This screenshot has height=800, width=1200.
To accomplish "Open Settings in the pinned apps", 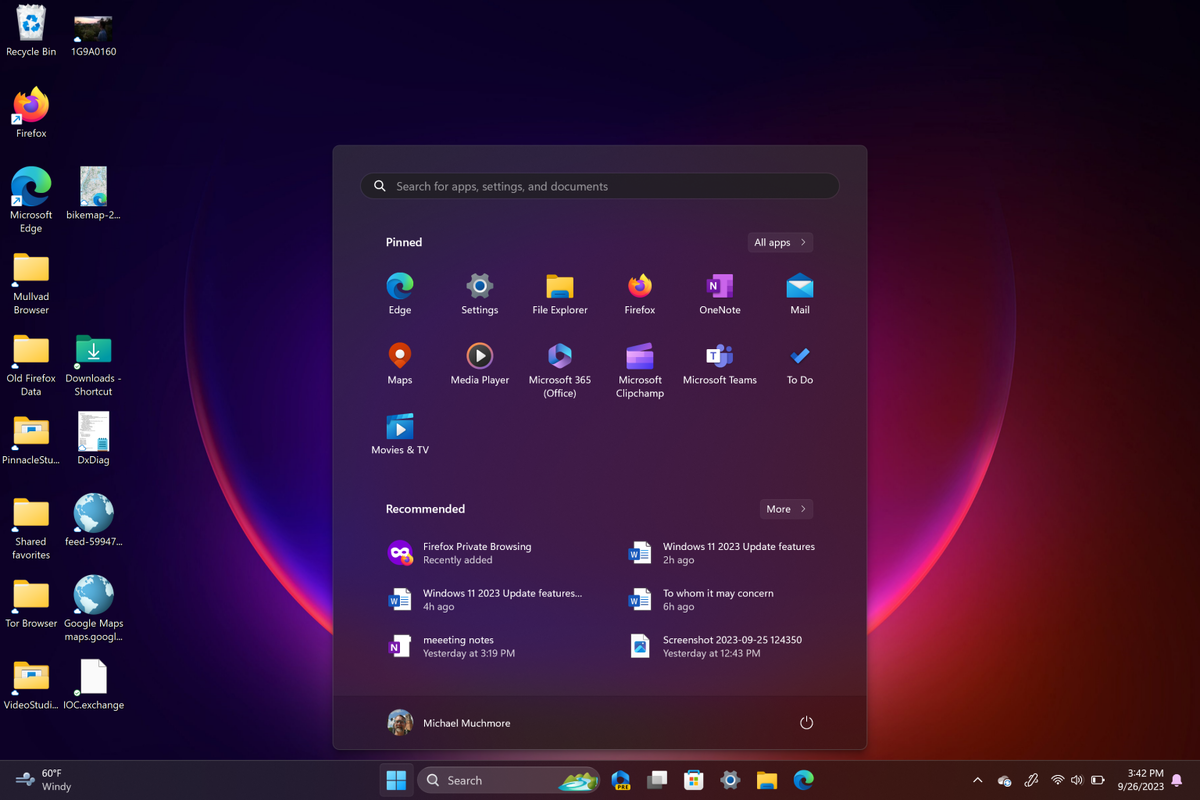I will (x=480, y=294).
